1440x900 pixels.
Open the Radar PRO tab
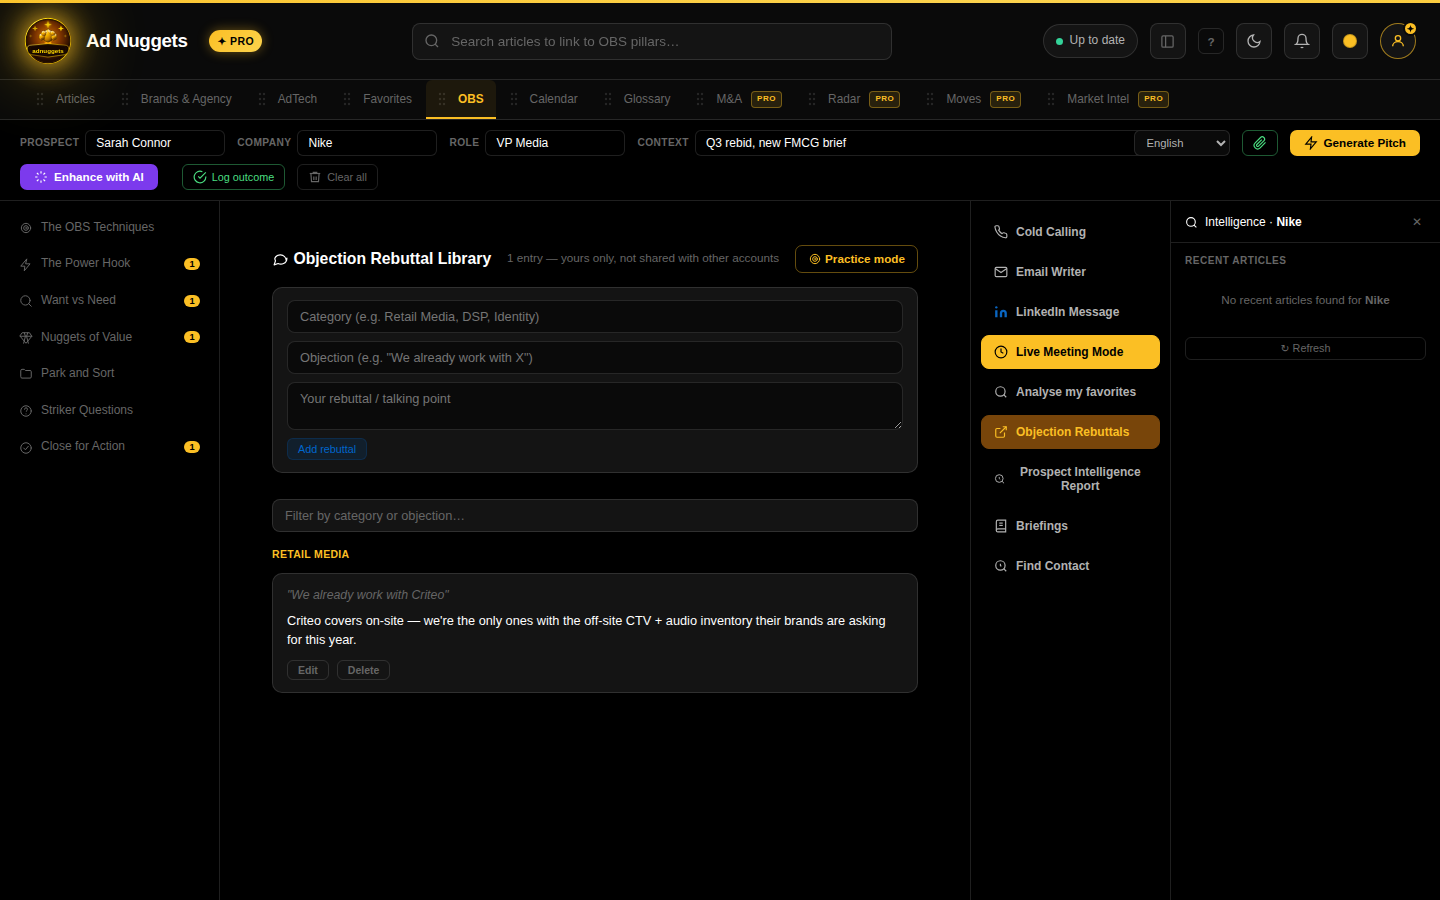point(854,99)
